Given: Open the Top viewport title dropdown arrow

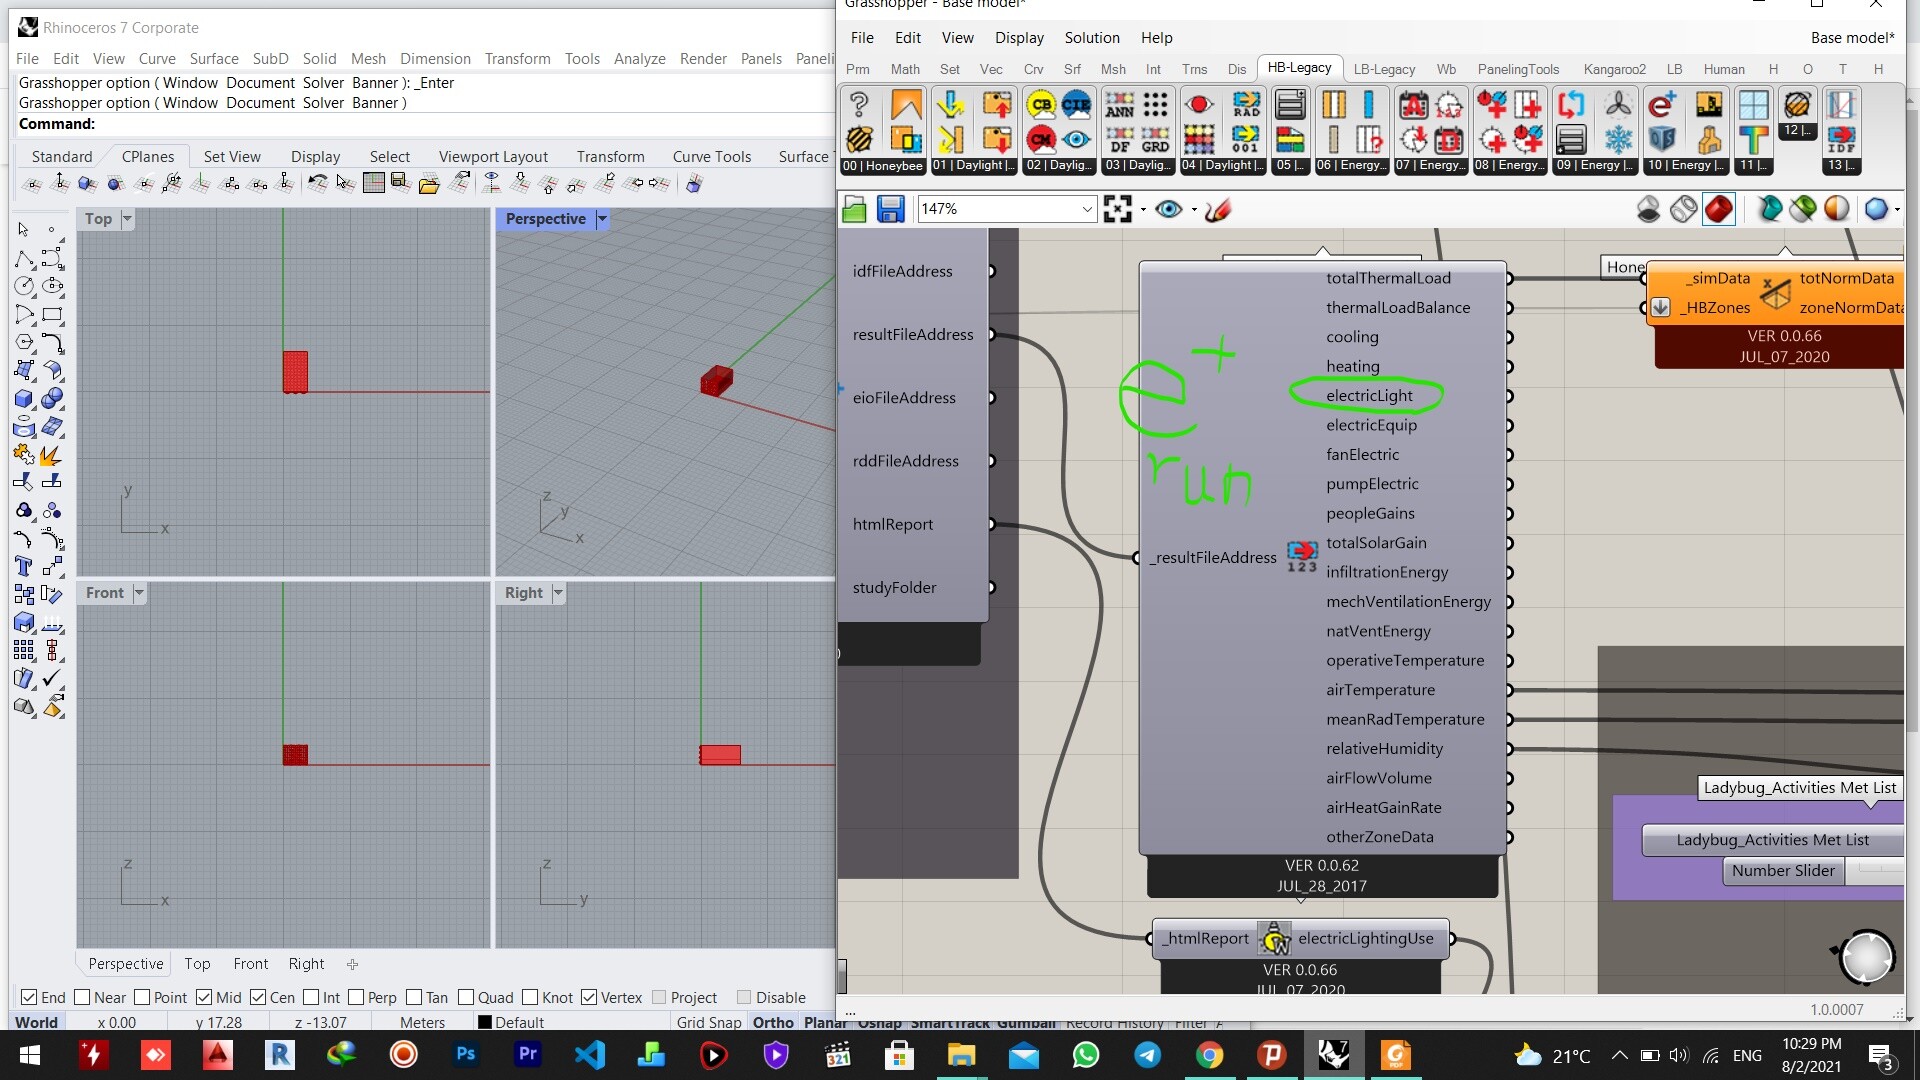Looking at the screenshot, I should coord(127,218).
